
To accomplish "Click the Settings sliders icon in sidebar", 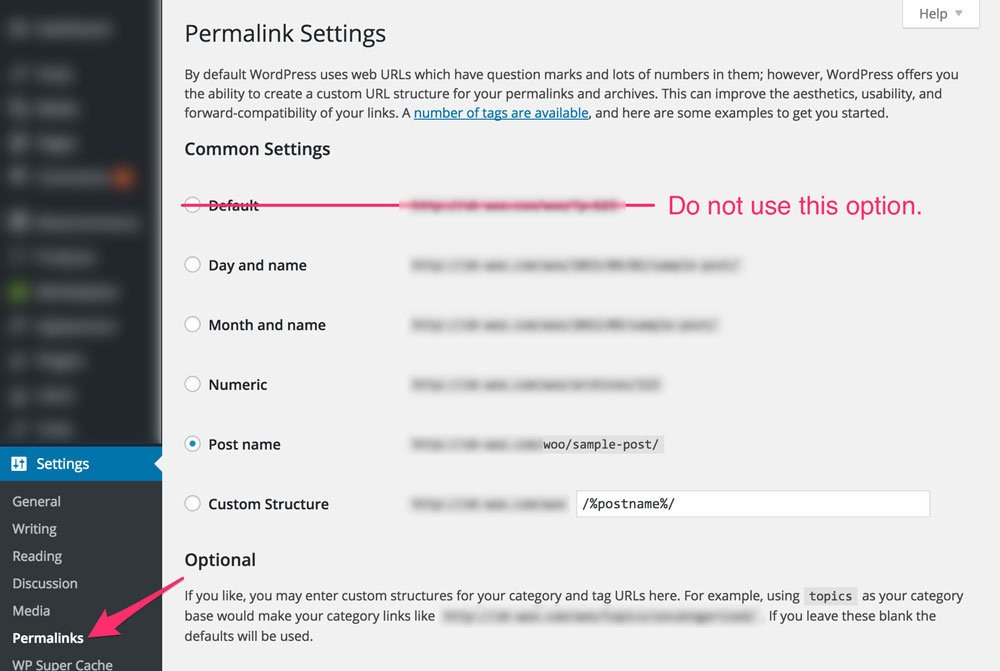I will [x=19, y=464].
